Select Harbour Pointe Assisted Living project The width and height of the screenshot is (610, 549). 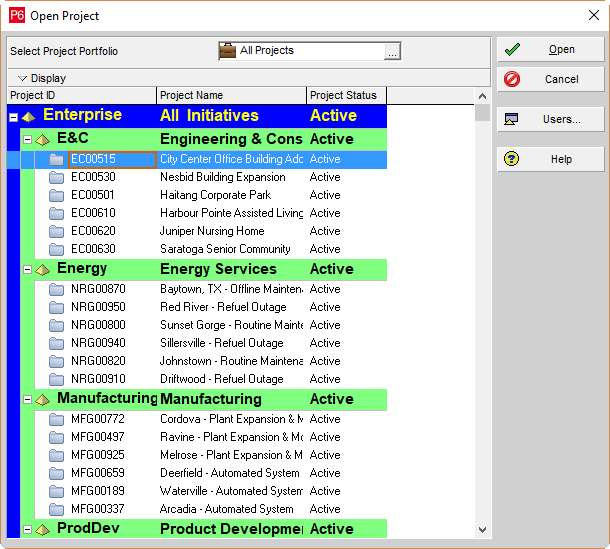(x=231, y=213)
